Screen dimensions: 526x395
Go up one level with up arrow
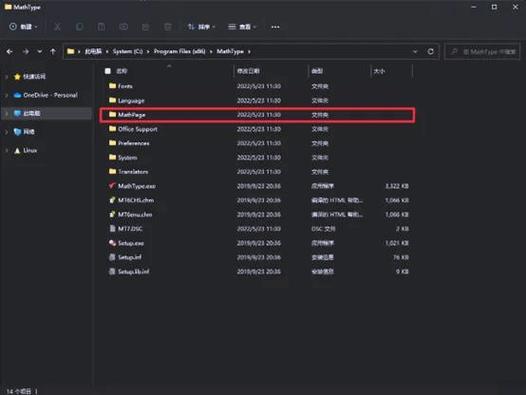(x=53, y=52)
